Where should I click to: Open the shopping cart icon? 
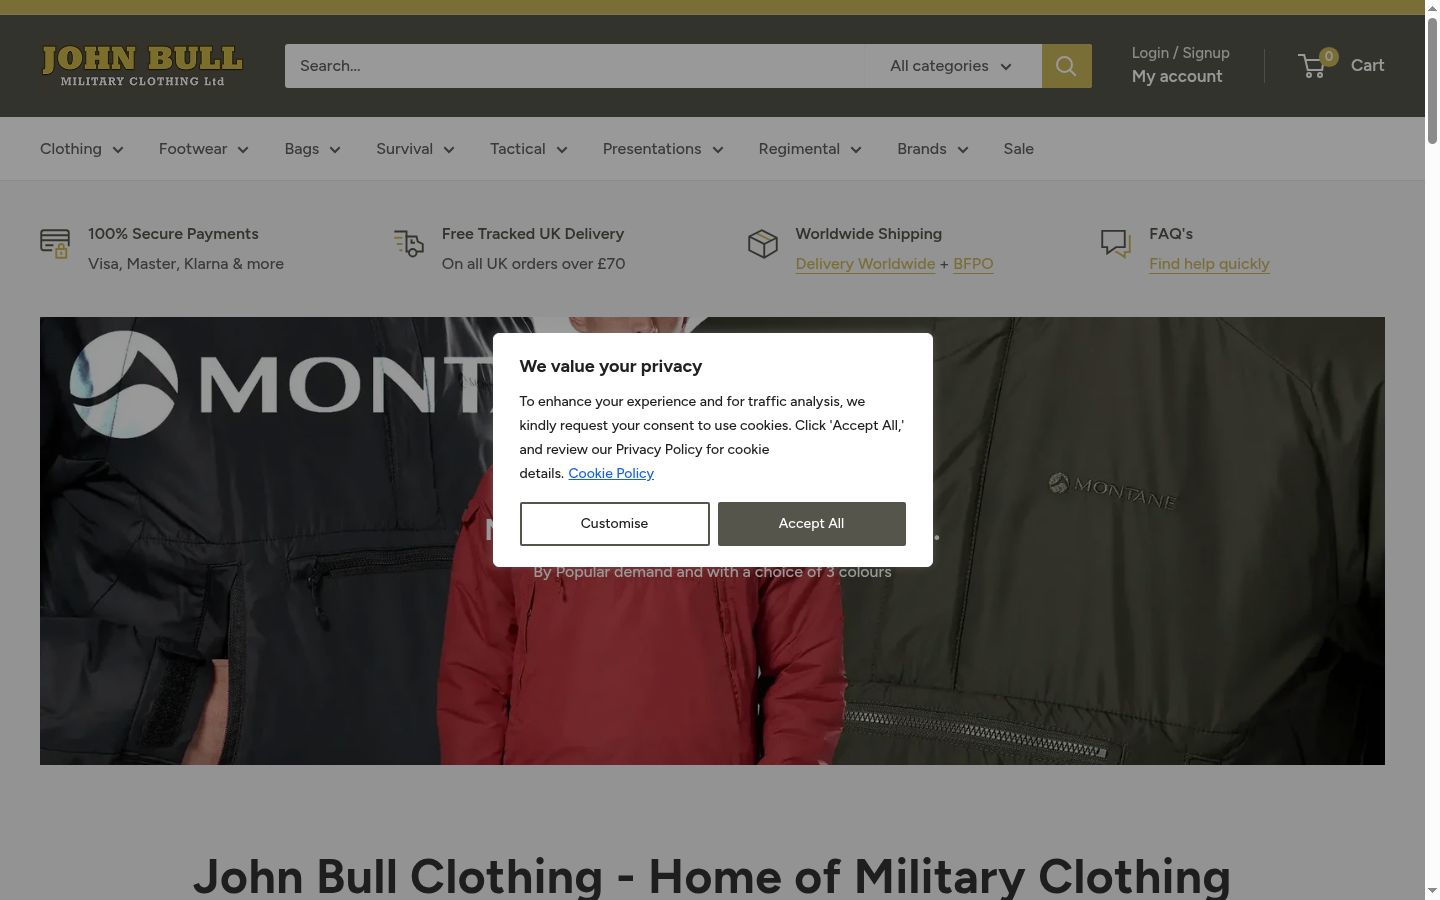(1313, 66)
